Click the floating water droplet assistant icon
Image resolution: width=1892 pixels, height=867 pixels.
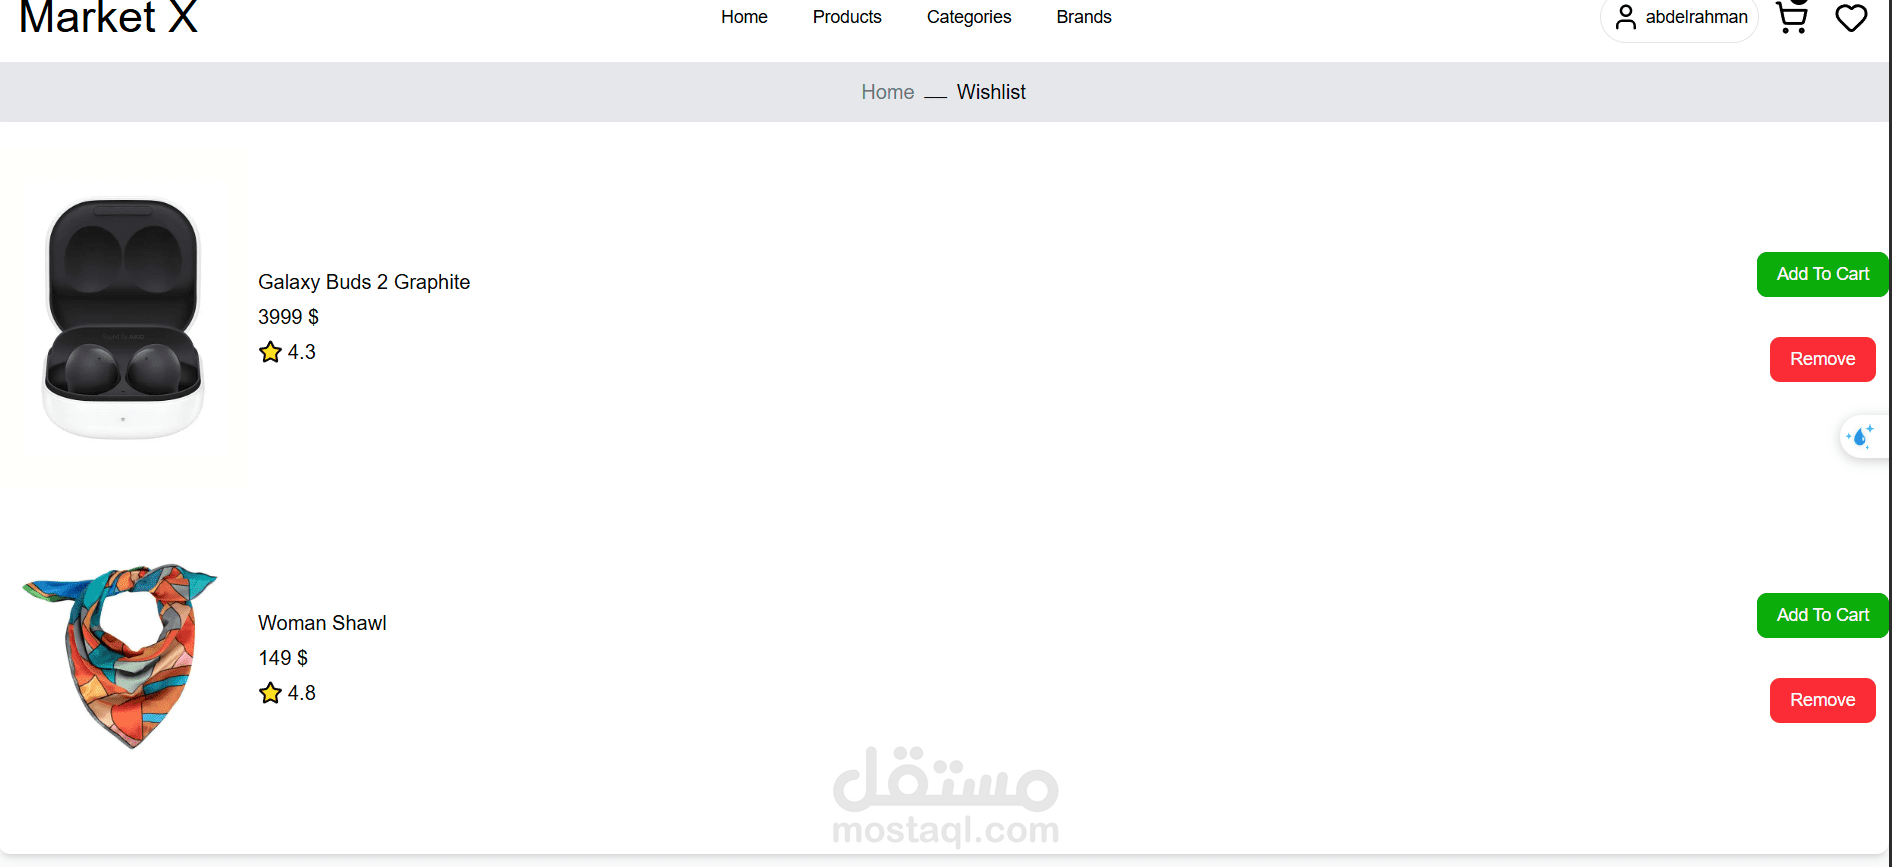[x=1861, y=436]
